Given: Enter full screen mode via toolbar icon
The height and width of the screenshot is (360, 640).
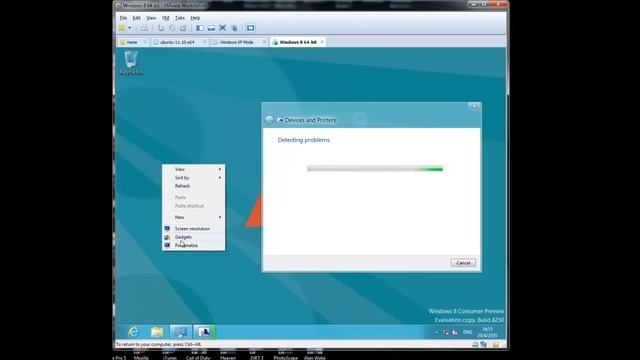Looking at the screenshot, I should tap(222, 28).
